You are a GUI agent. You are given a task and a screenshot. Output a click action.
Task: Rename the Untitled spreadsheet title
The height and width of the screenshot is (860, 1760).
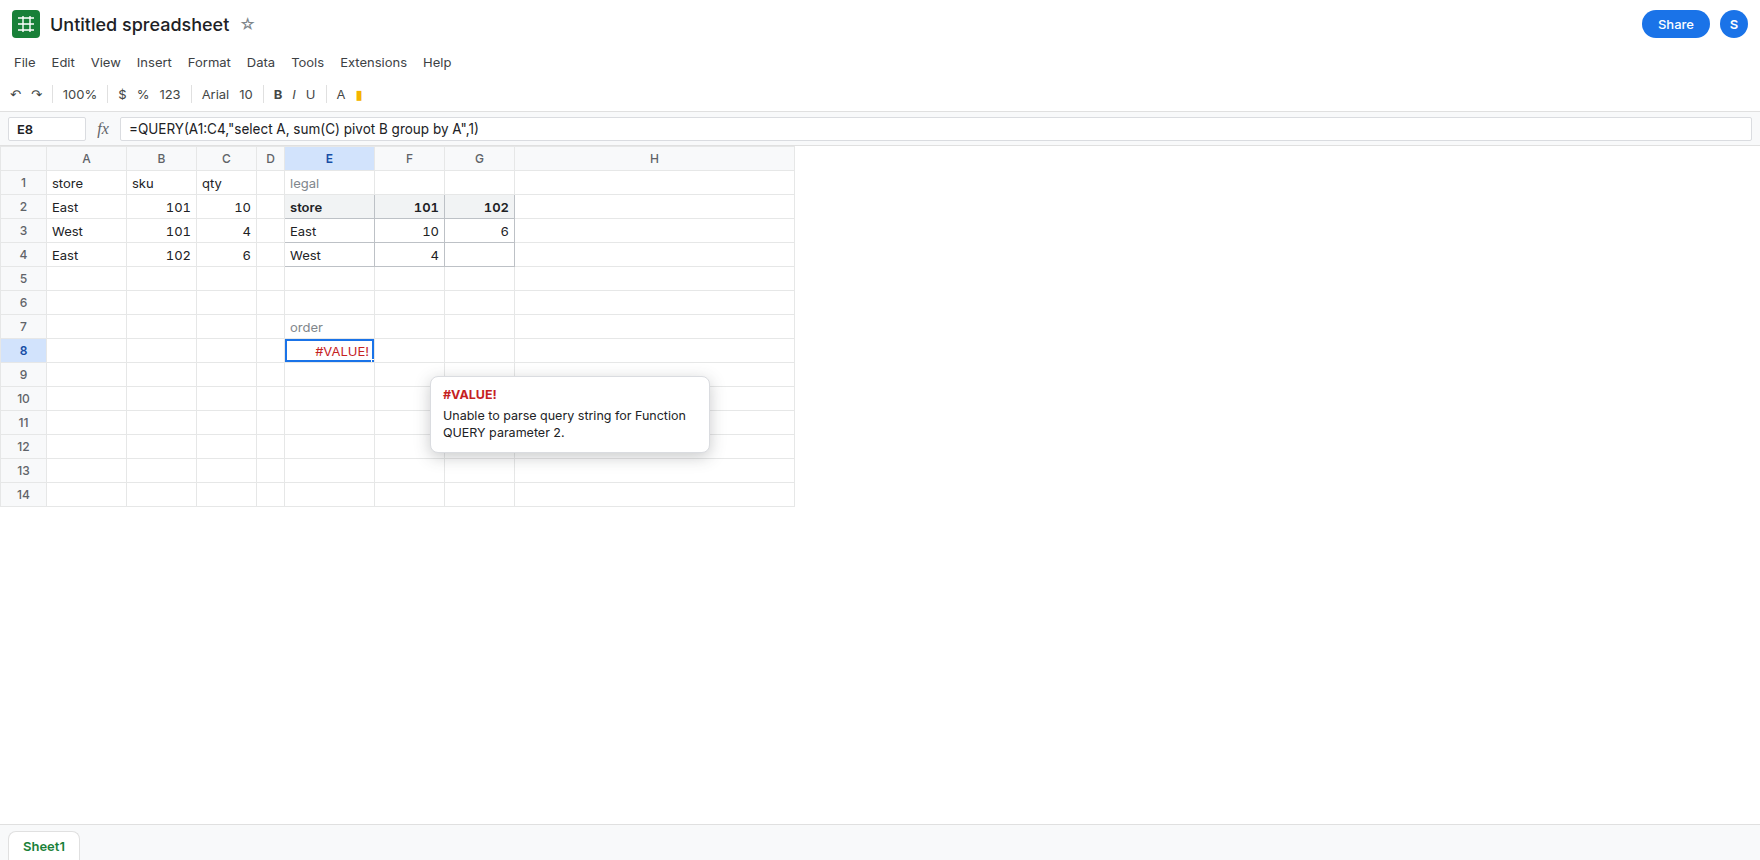(x=140, y=24)
